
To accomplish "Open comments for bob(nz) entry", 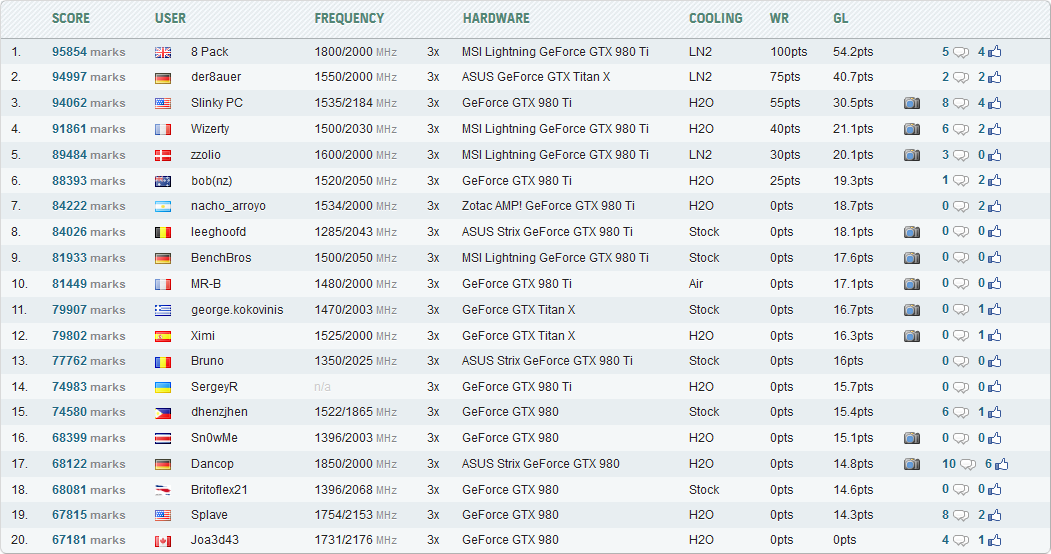I will tap(961, 181).
